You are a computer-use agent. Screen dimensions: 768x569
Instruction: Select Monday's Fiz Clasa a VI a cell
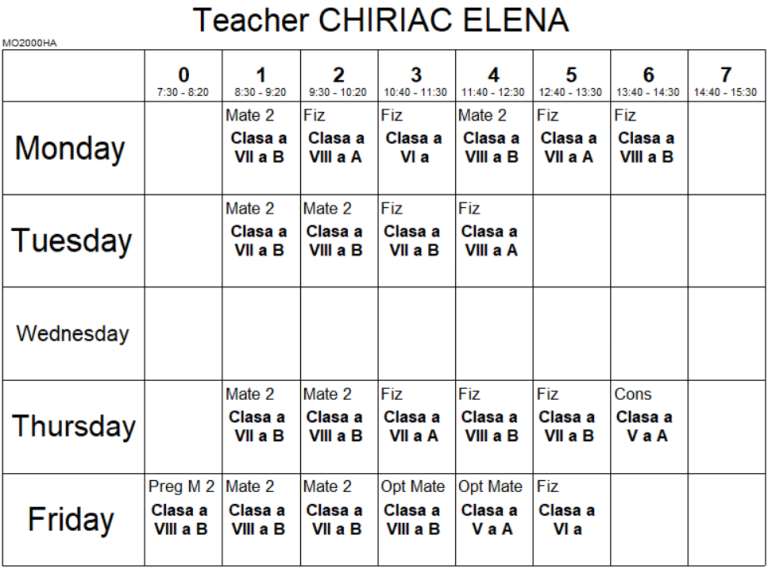[x=416, y=148]
